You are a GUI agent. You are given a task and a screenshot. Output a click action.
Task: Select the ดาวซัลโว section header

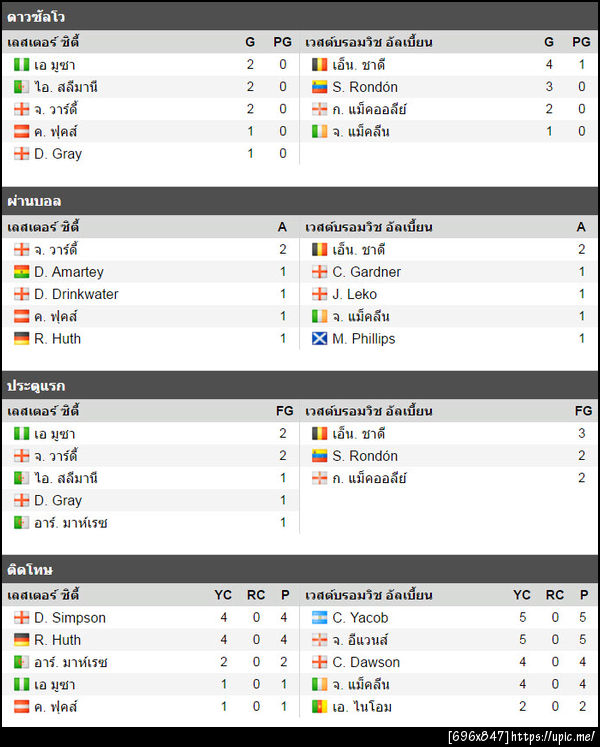(36, 16)
